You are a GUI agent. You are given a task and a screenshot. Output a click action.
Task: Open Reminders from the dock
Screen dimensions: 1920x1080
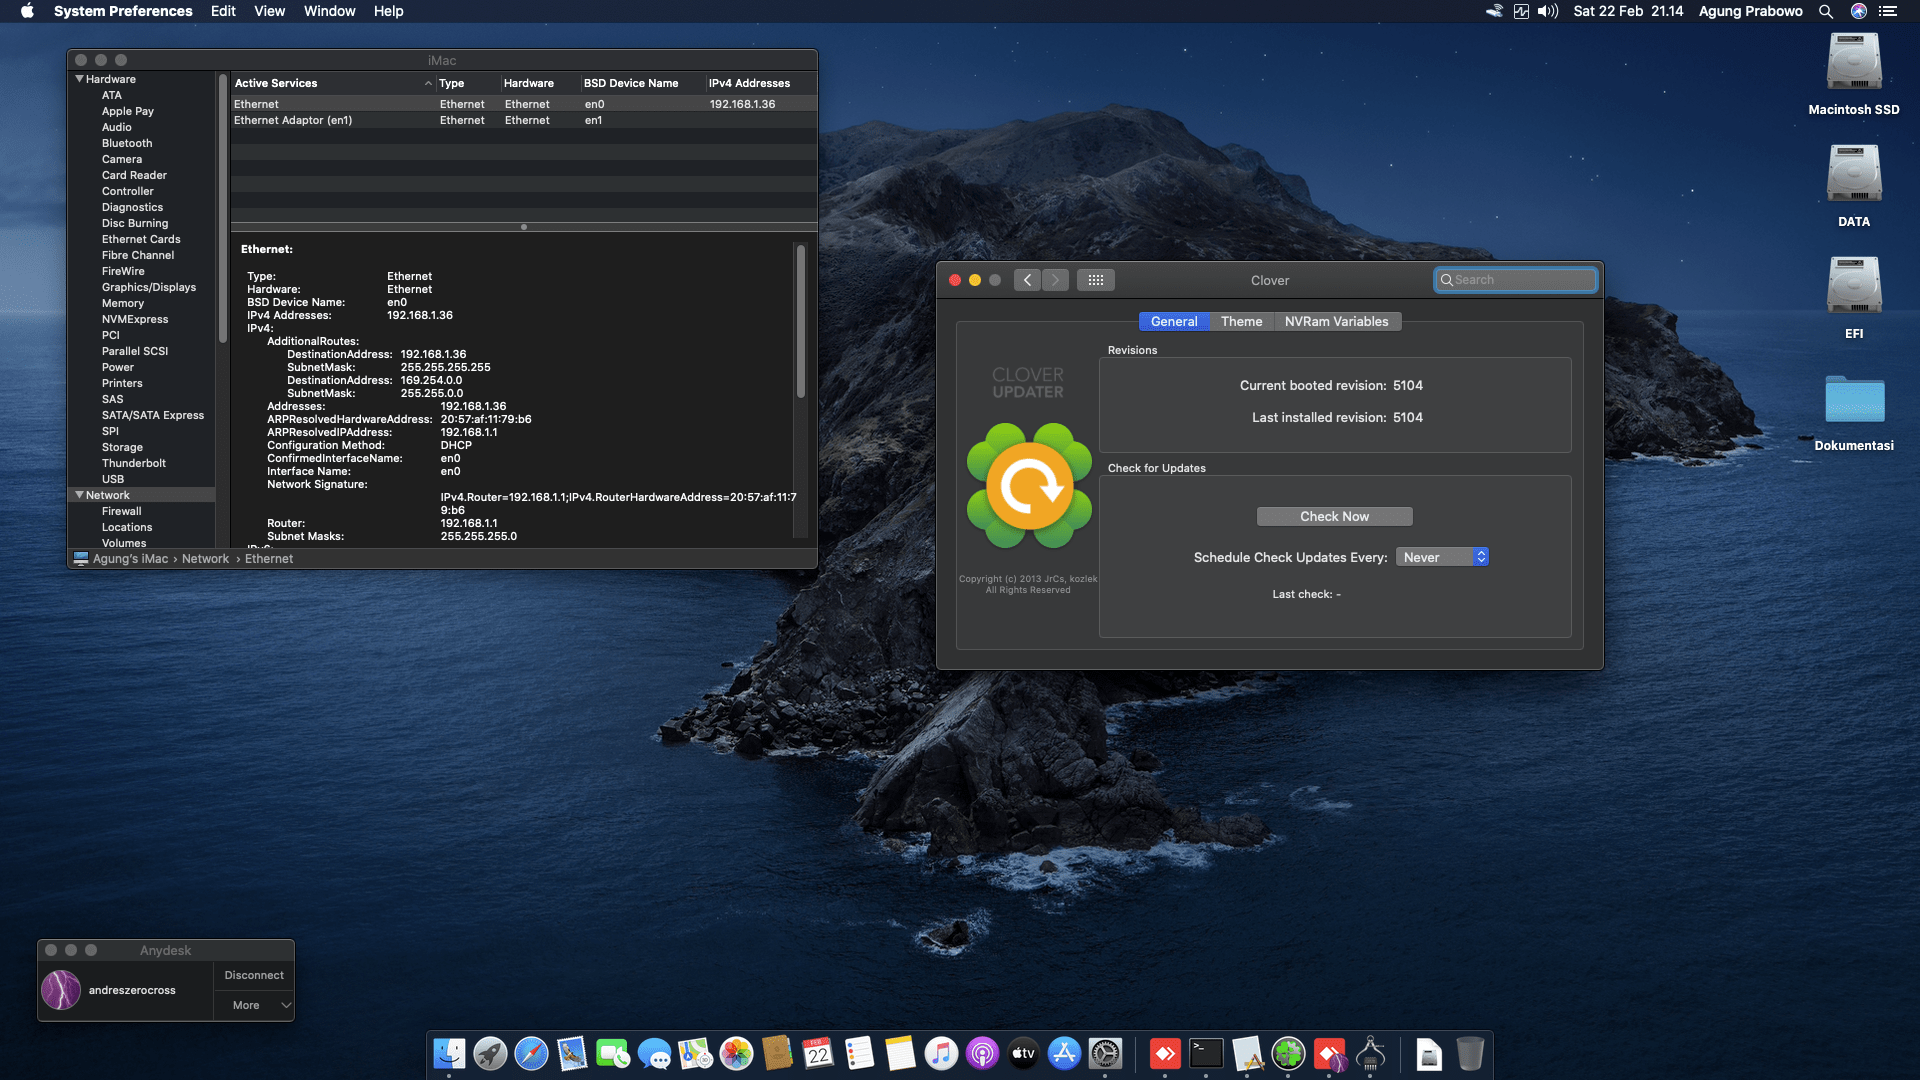(x=859, y=1053)
